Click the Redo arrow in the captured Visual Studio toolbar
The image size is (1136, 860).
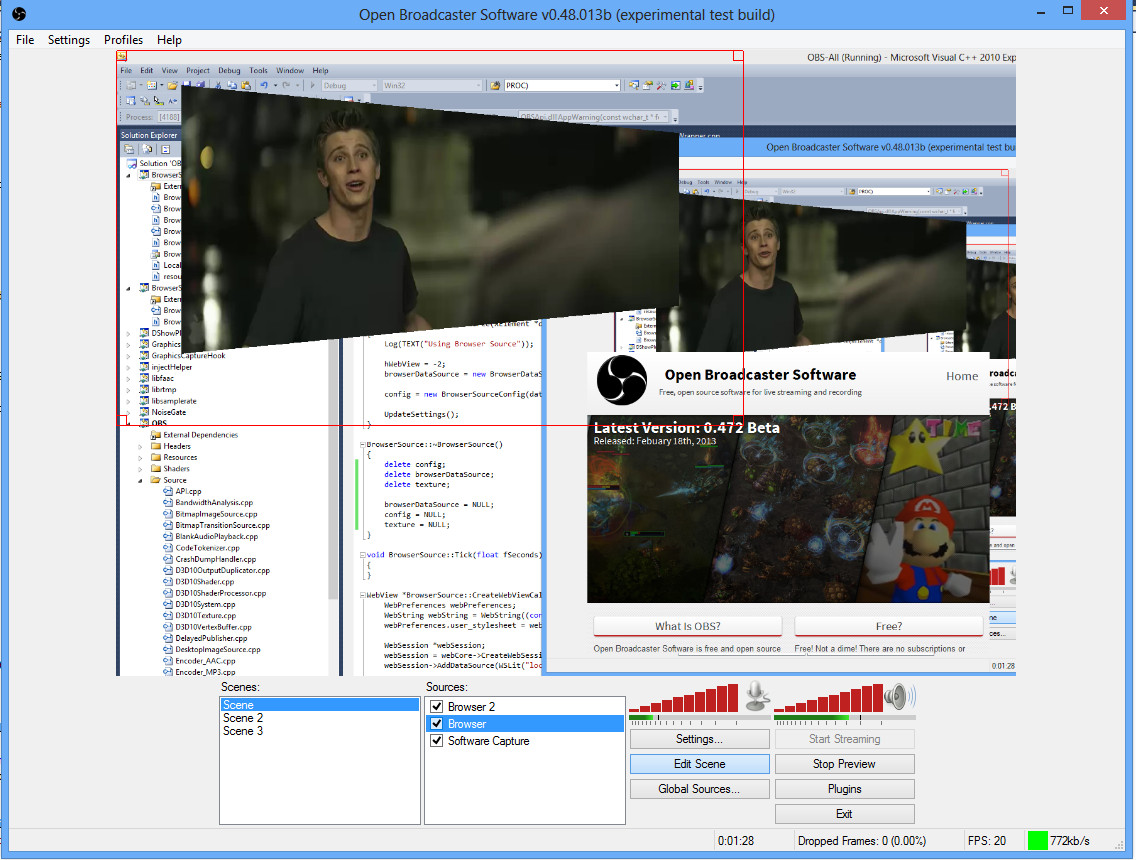coord(287,85)
